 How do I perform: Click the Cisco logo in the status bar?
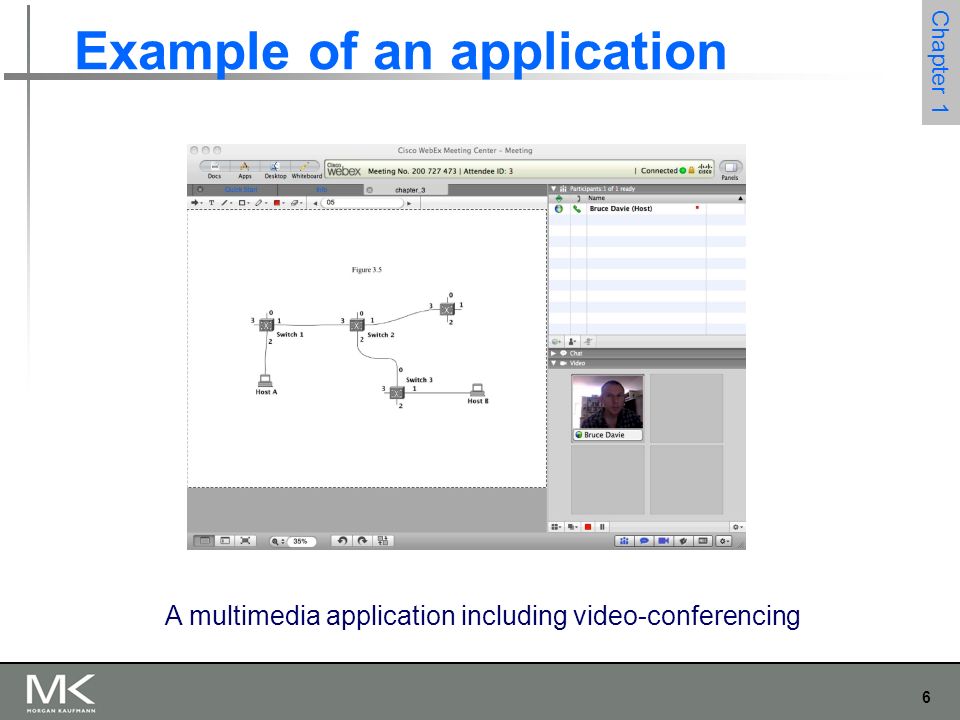click(x=705, y=169)
